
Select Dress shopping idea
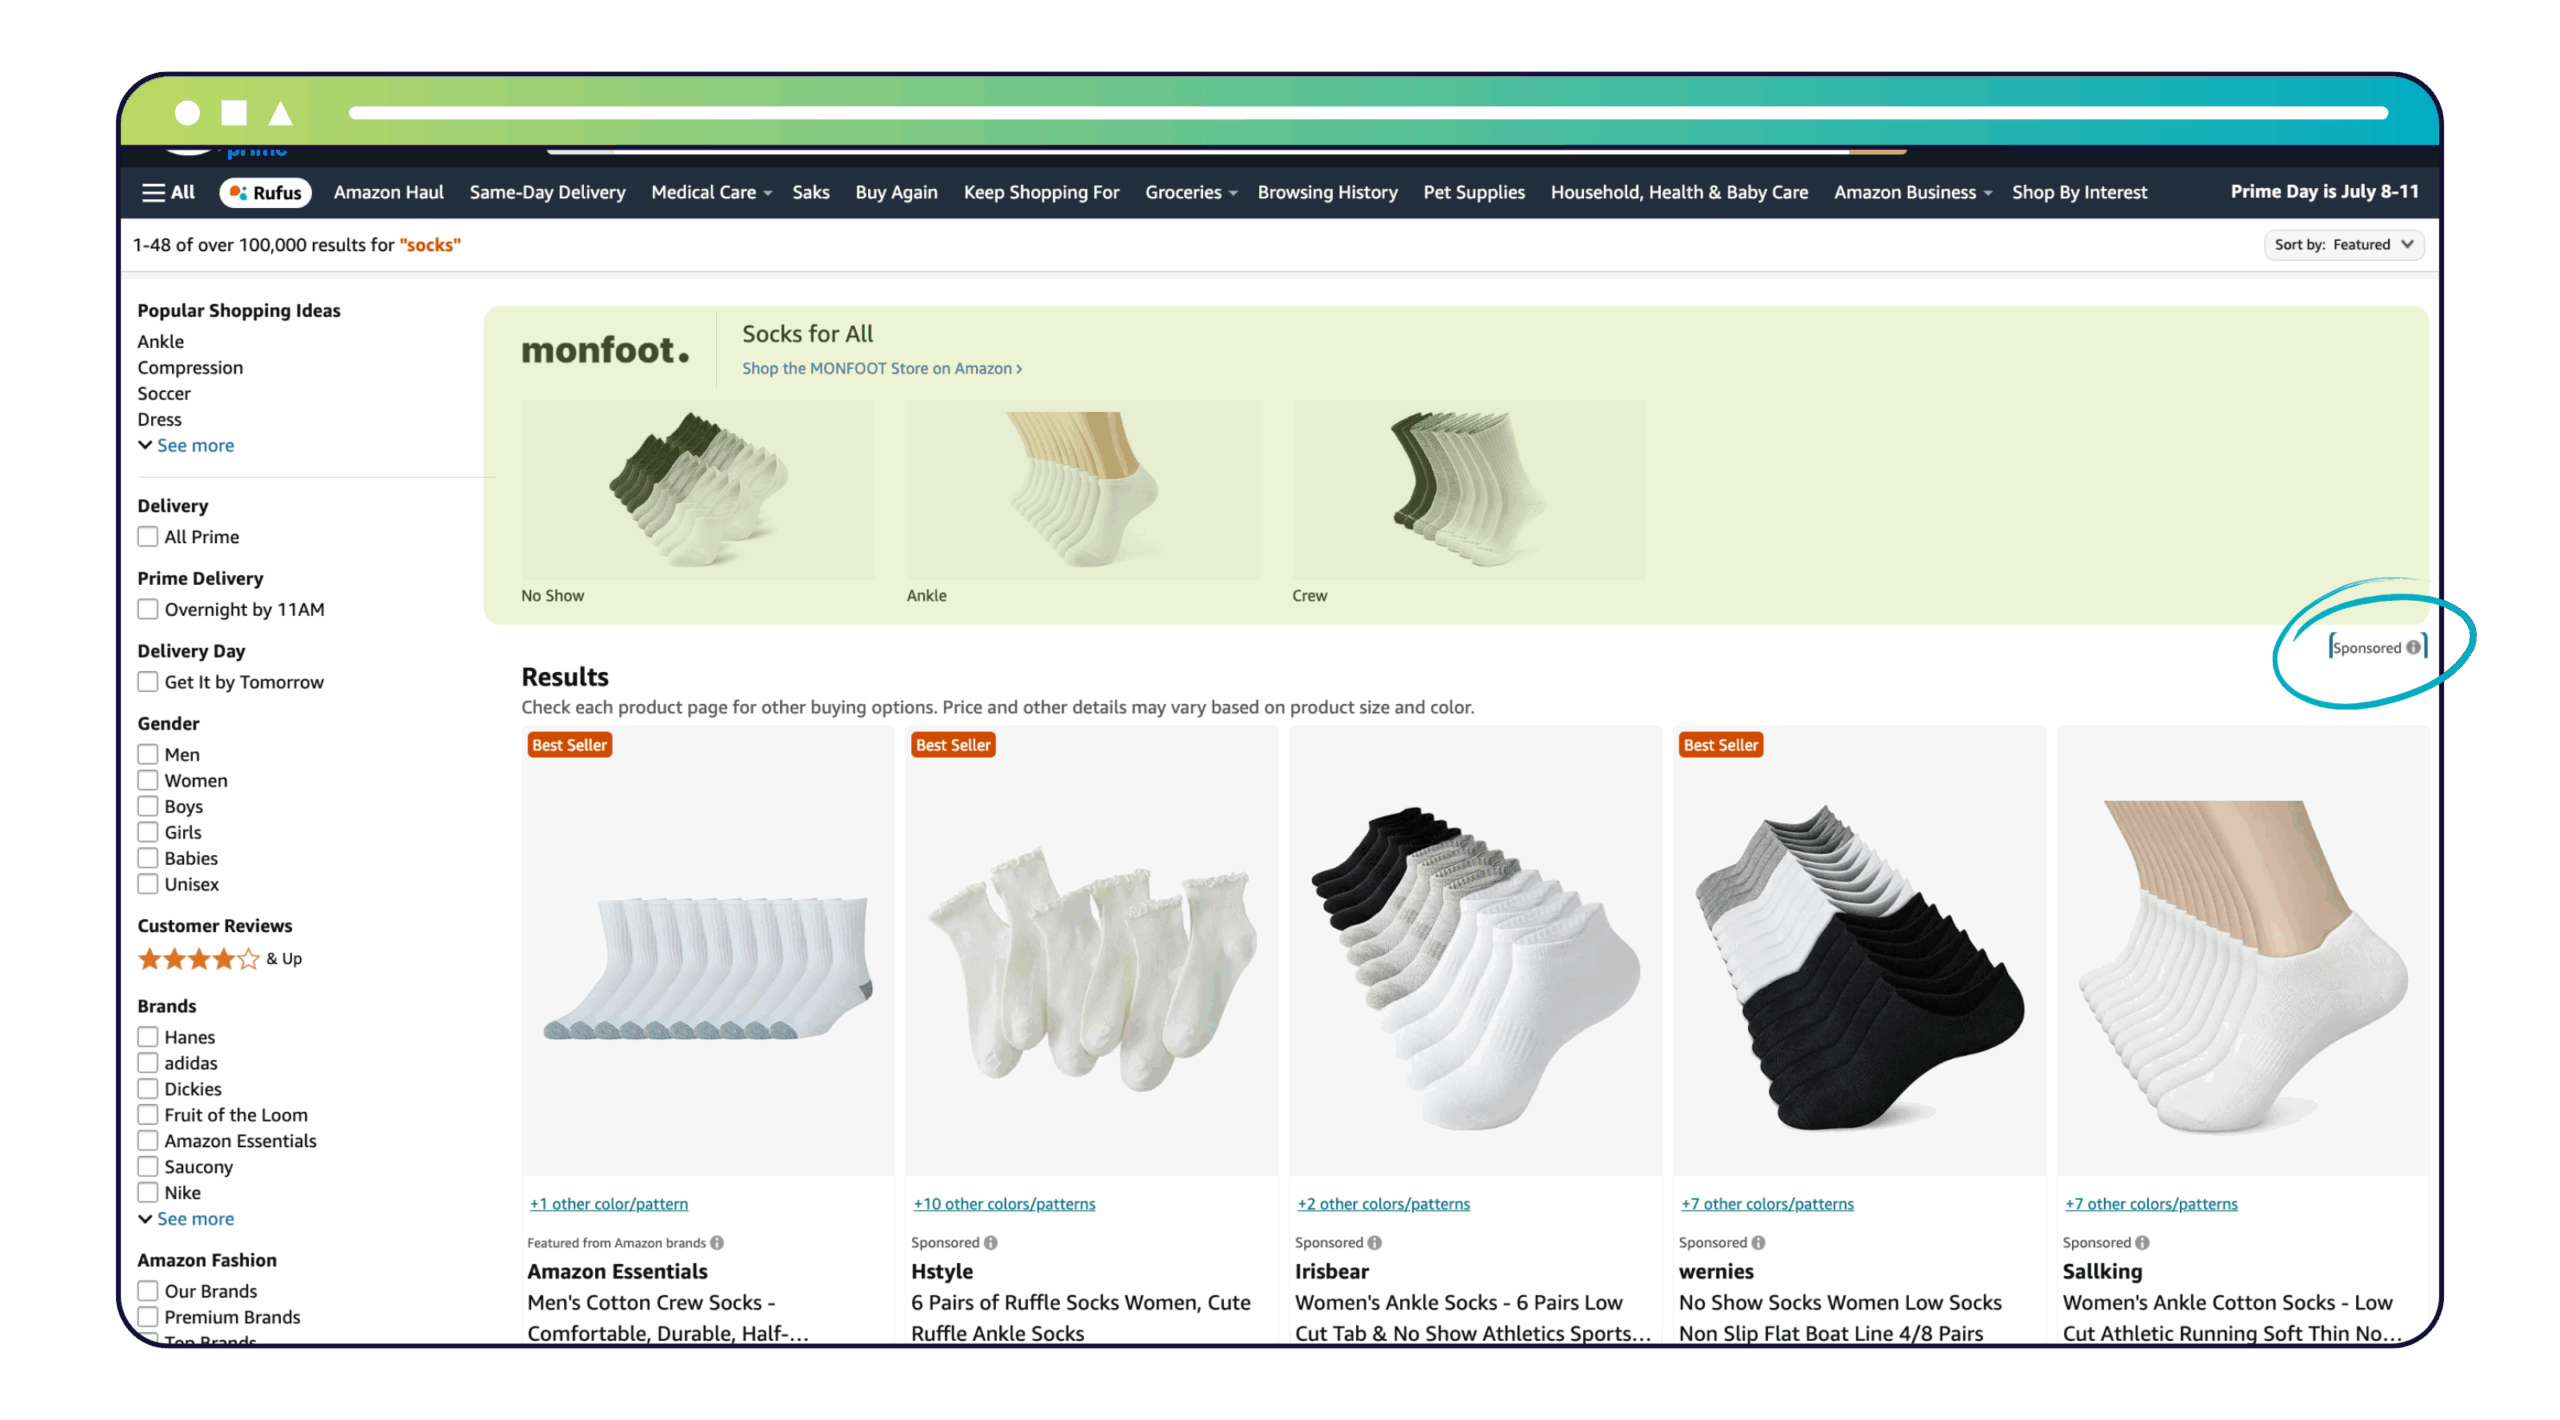point(159,419)
